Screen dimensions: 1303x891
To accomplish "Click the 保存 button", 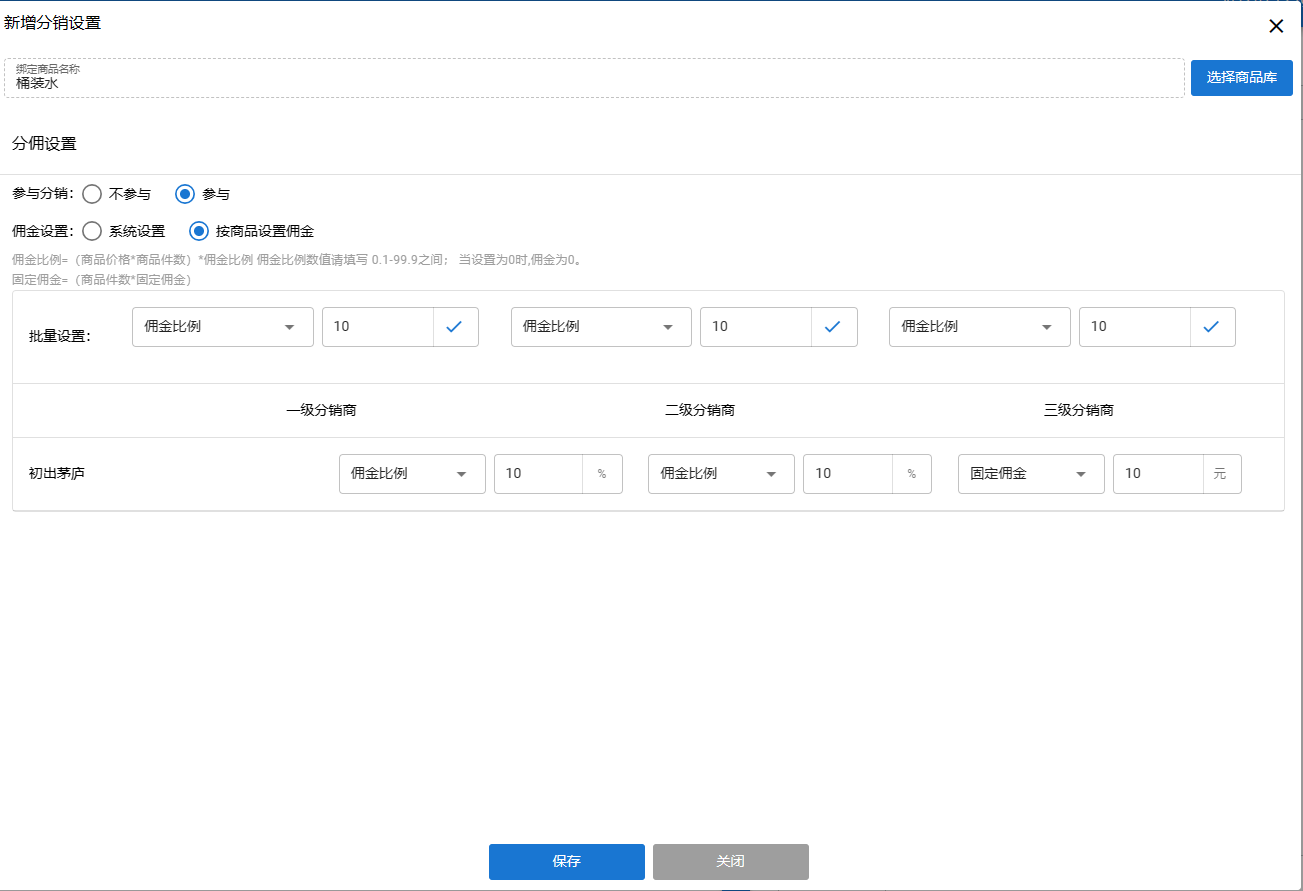I will click(x=567, y=862).
